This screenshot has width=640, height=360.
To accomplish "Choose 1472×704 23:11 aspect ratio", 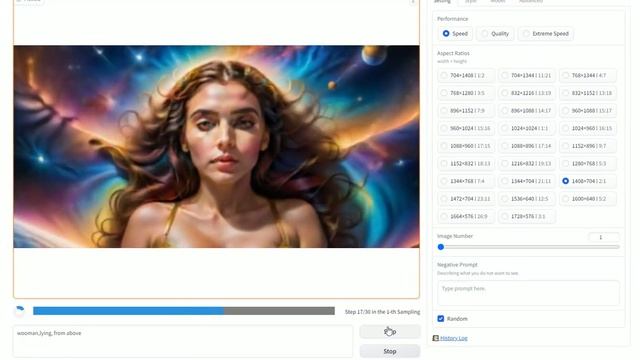I will [x=466, y=199].
